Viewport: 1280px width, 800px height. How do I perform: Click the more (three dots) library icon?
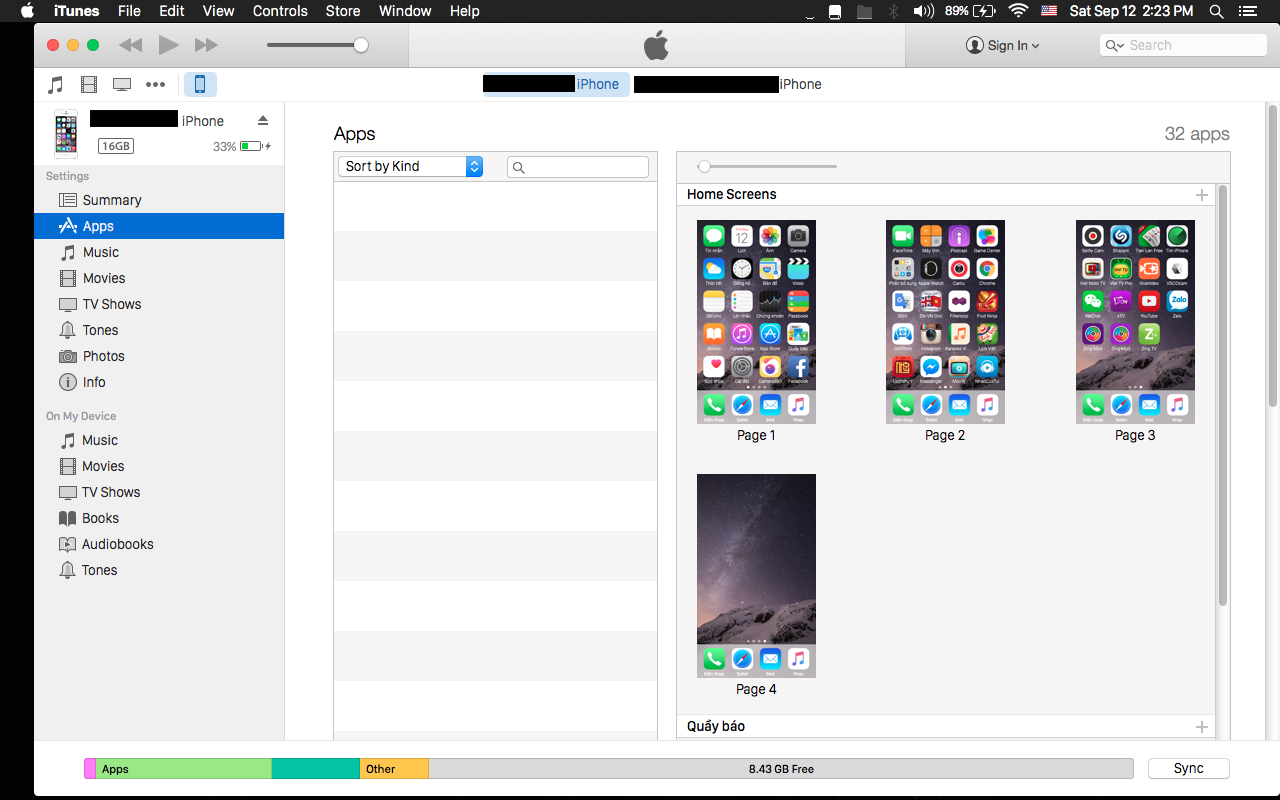coord(155,84)
